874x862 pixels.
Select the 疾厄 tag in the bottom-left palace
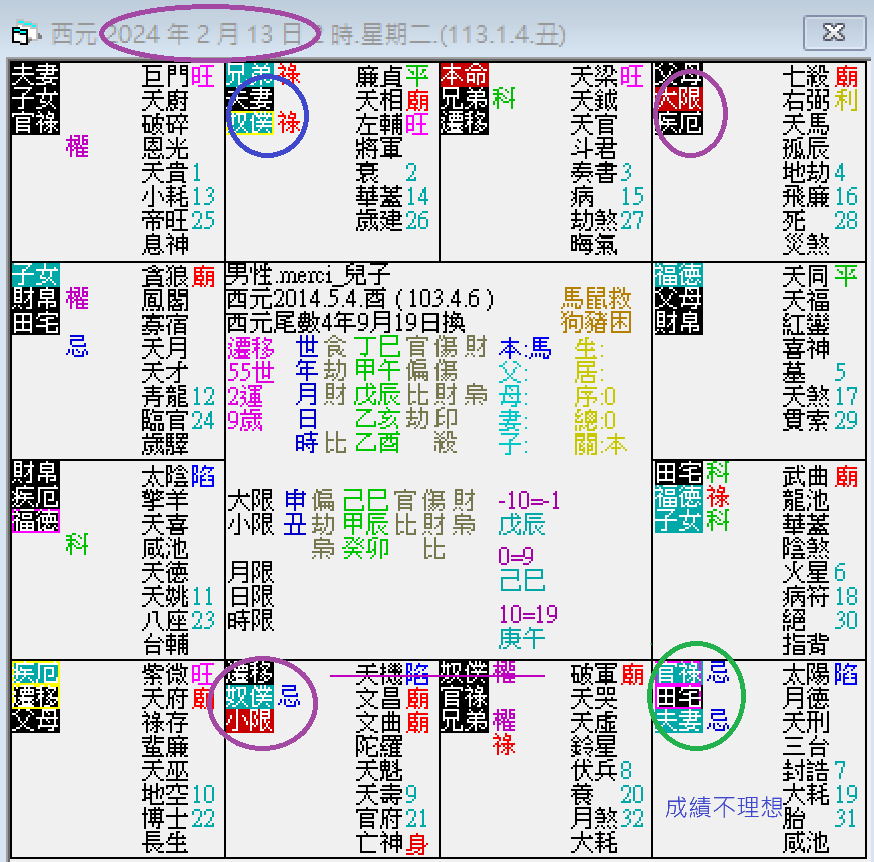(x=36, y=672)
